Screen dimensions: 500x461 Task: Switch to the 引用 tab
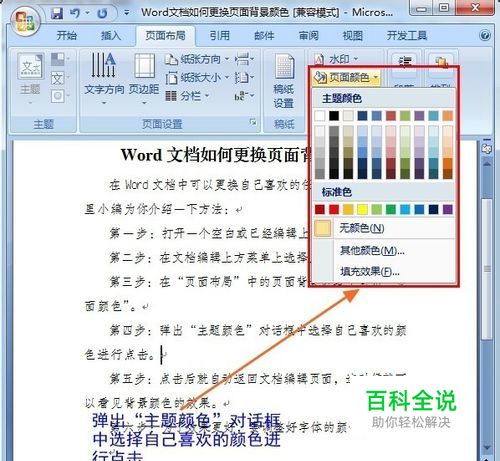(220, 35)
